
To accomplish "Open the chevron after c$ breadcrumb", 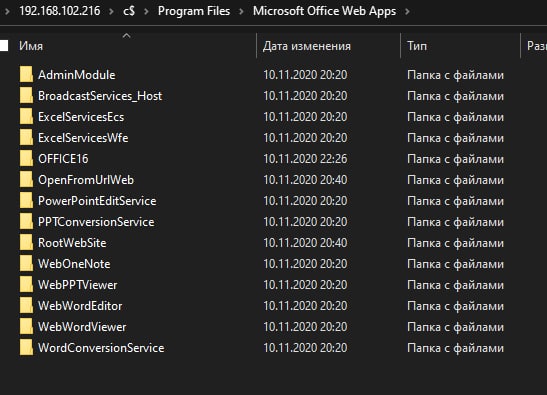I will point(146,11).
